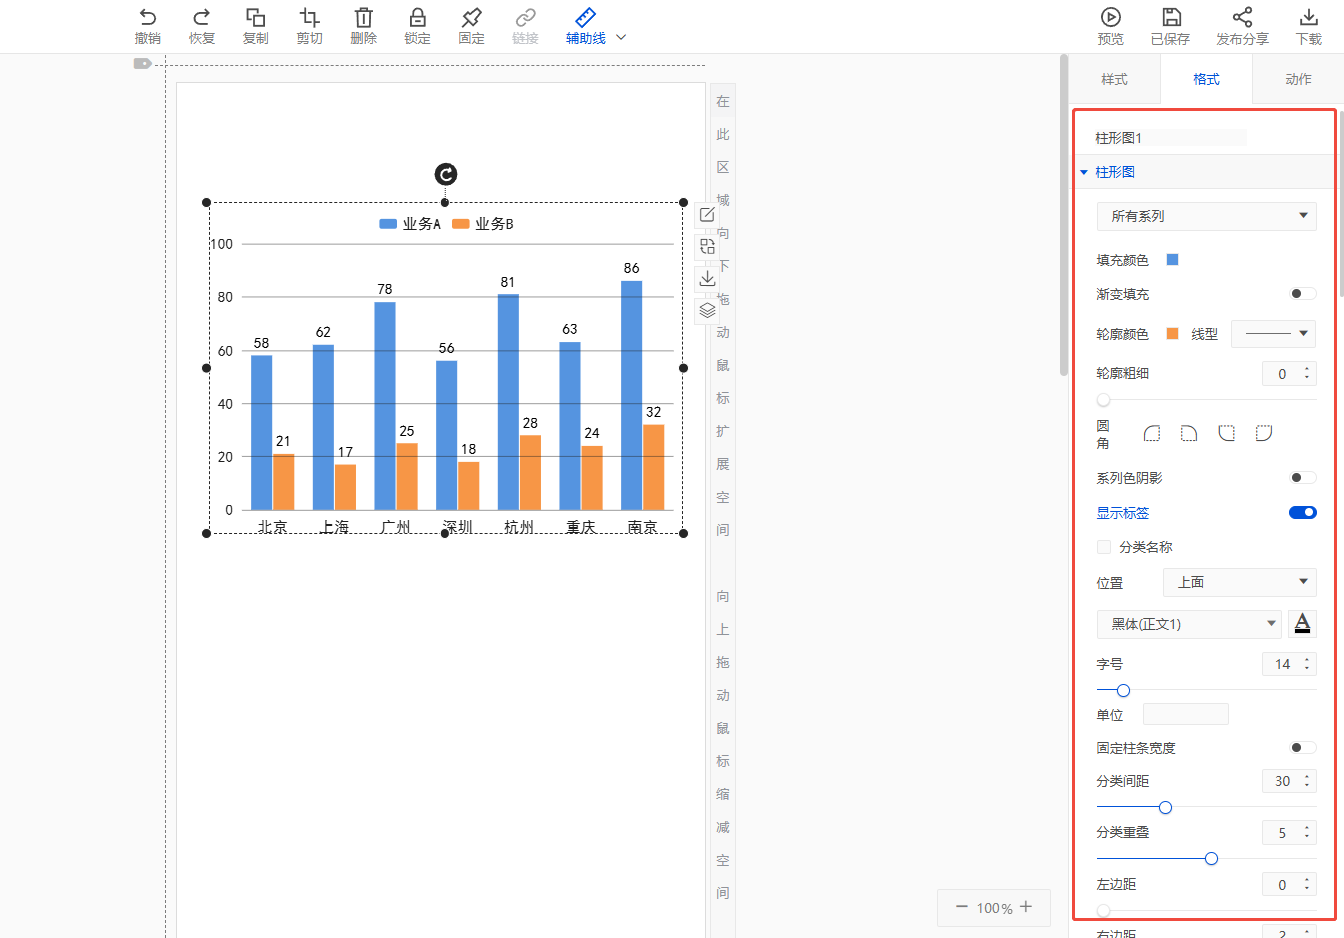Screen dimensions: 1344x938
Task: Switch to the 格式 tab
Action: click(1206, 79)
